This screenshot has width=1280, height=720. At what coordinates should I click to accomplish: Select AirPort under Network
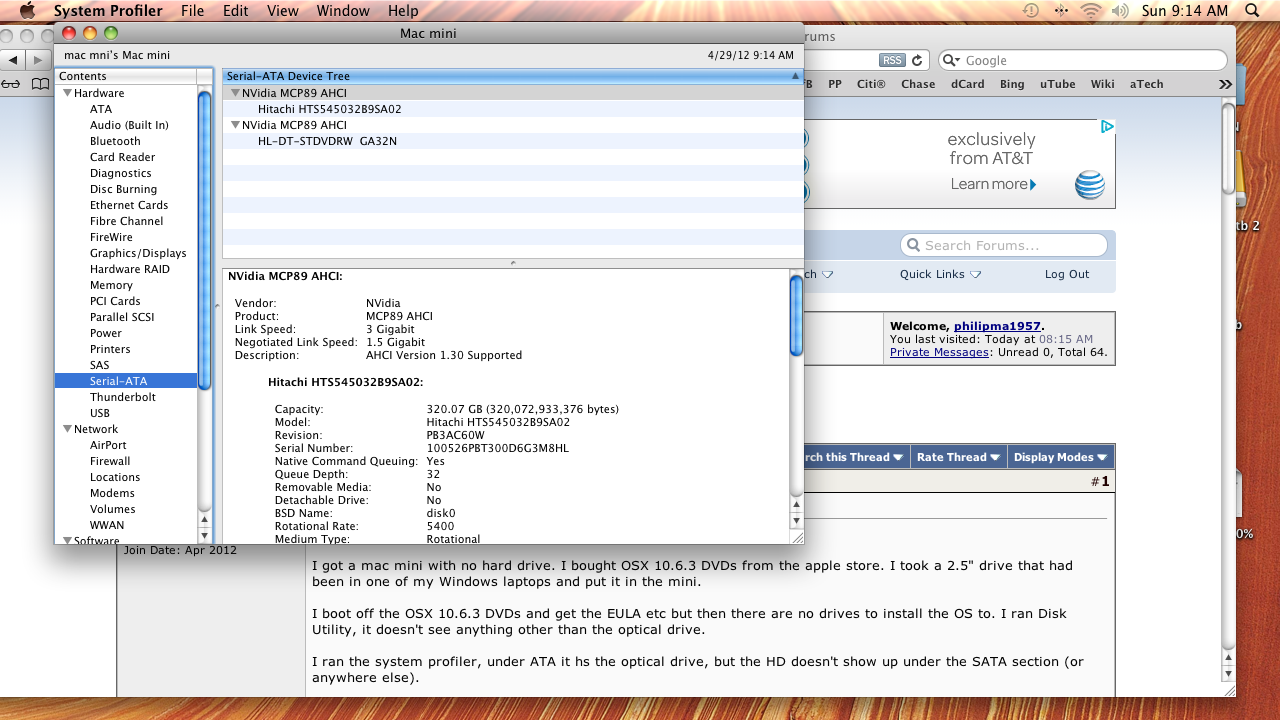pos(108,445)
